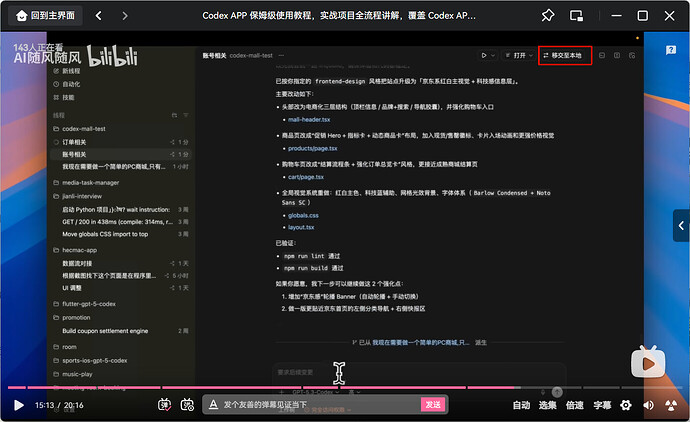Click the pink 发送 send button
Screen dimensions: 690x422
pyautogui.click(x=433, y=404)
